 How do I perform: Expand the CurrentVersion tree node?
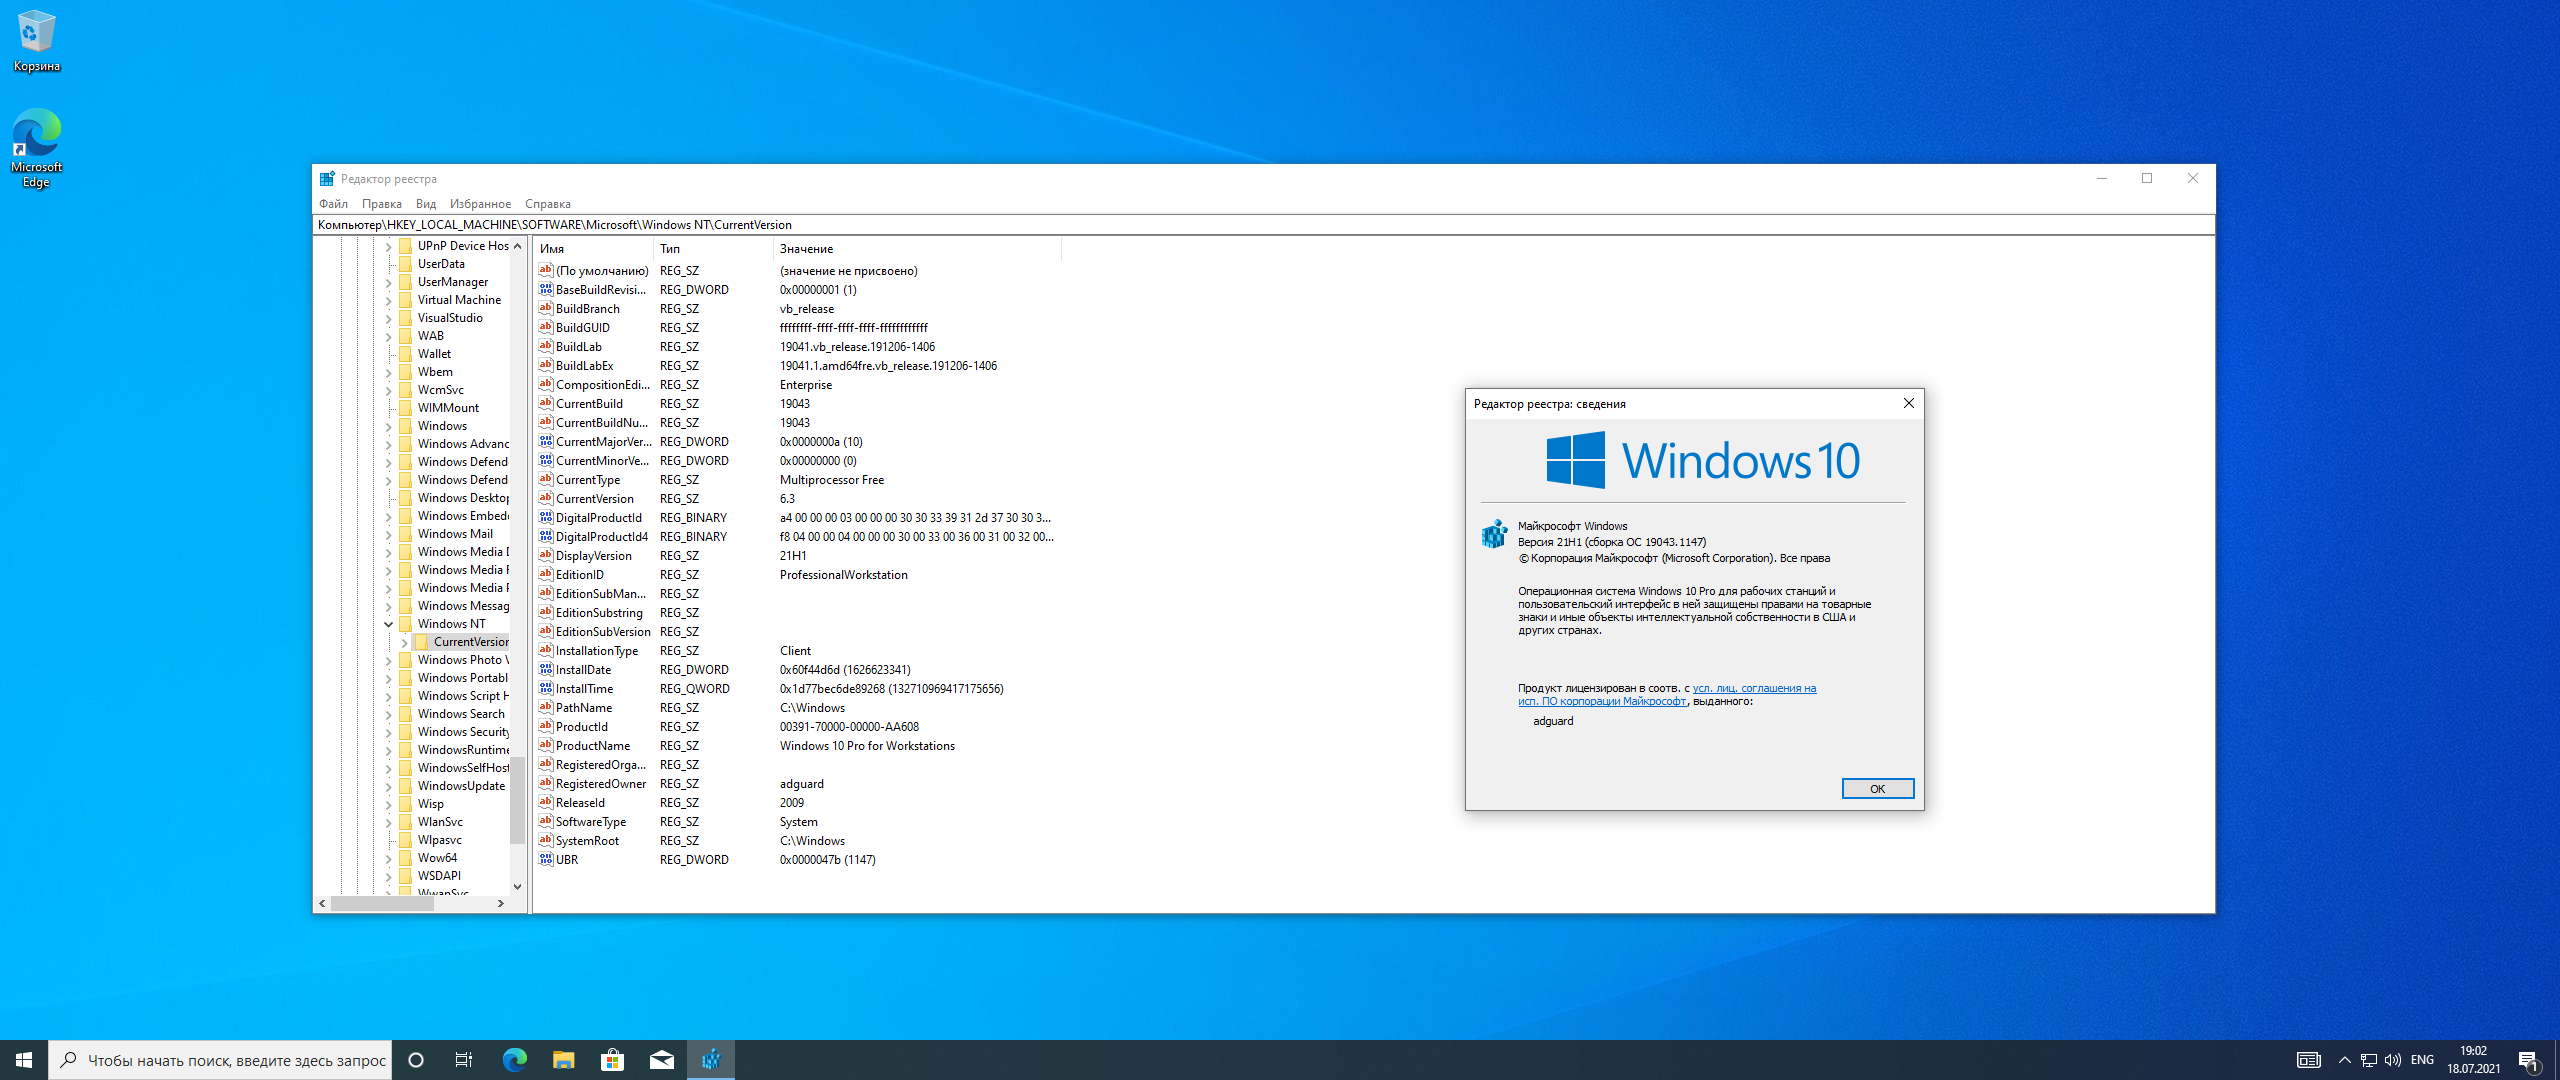[x=405, y=642]
